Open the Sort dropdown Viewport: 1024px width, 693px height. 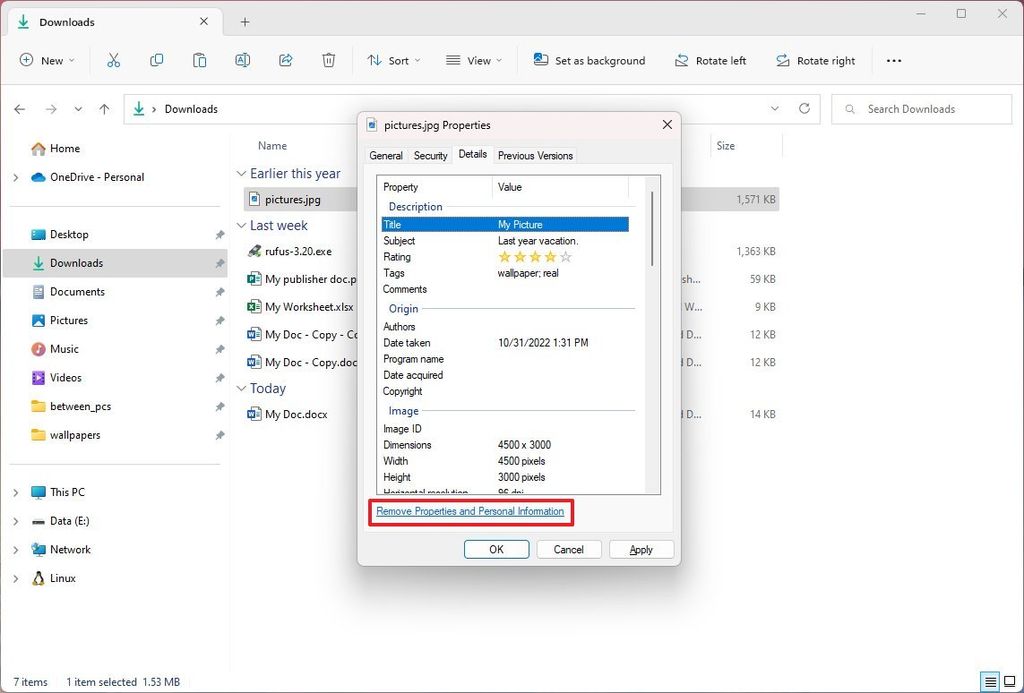pyautogui.click(x=393, y=60)
